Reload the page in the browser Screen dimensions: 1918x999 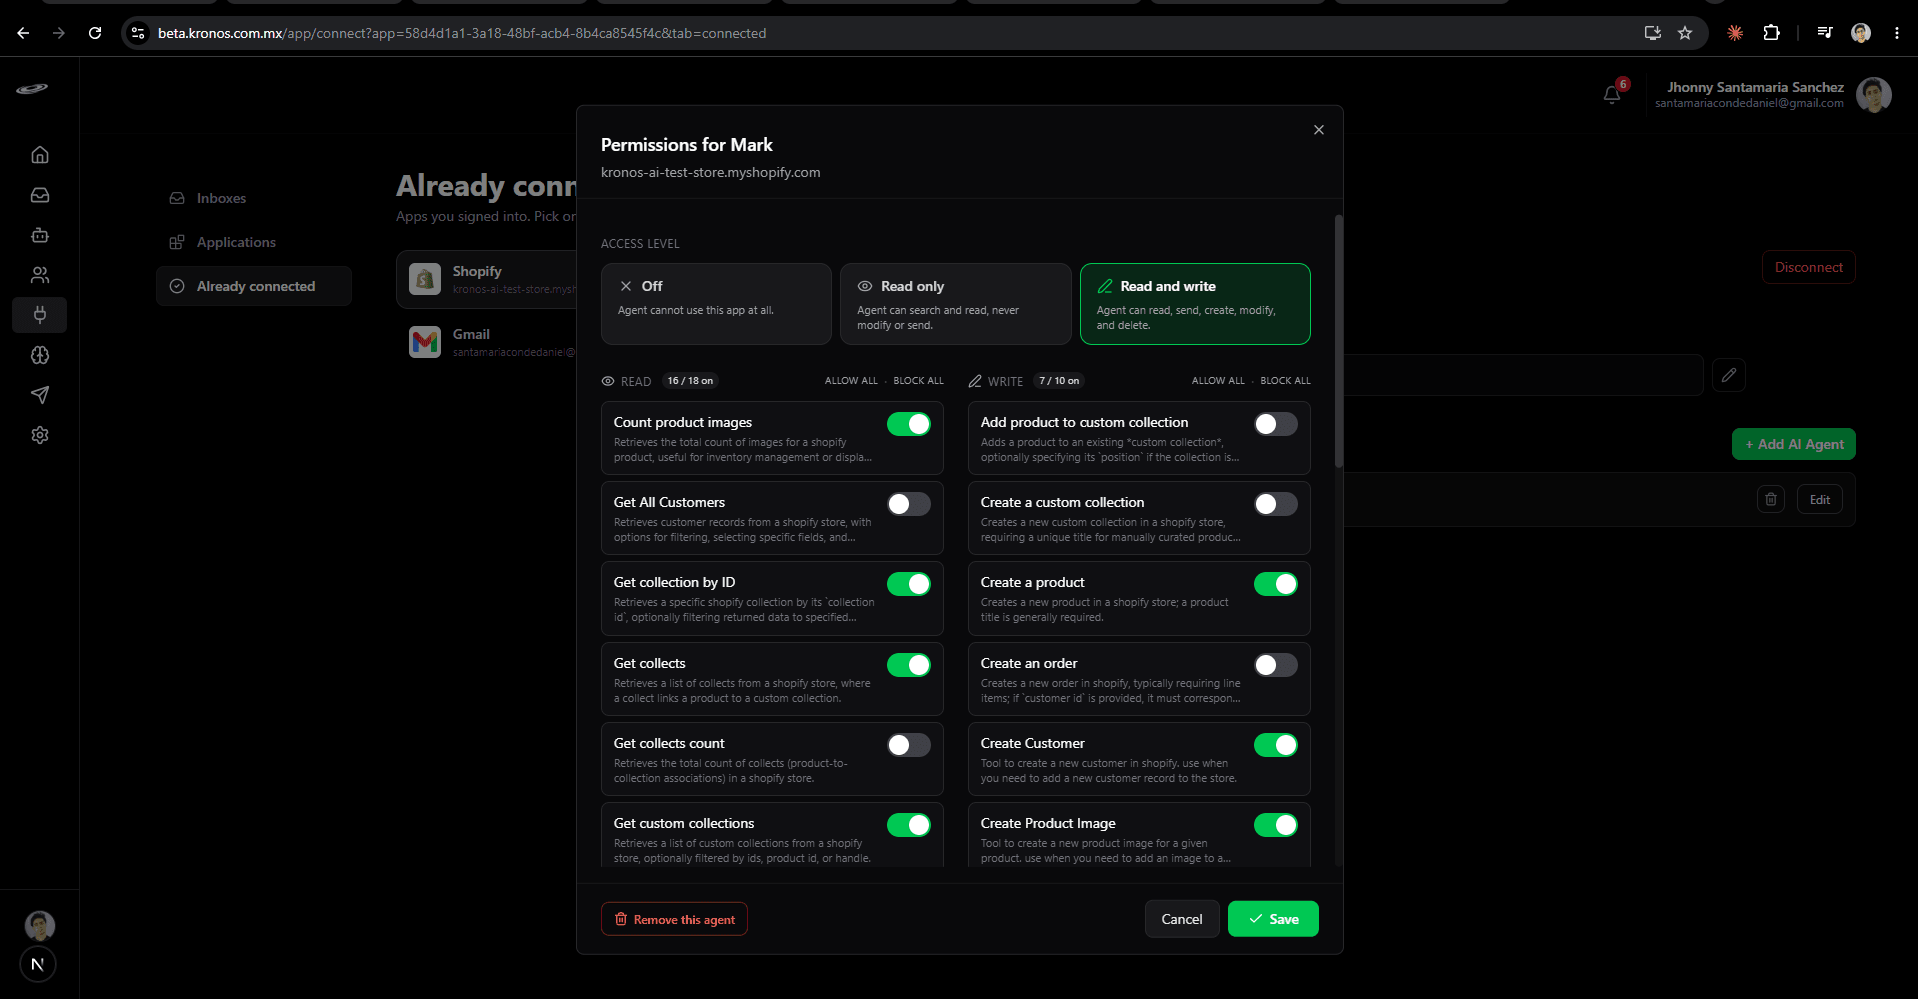[95, 33]
